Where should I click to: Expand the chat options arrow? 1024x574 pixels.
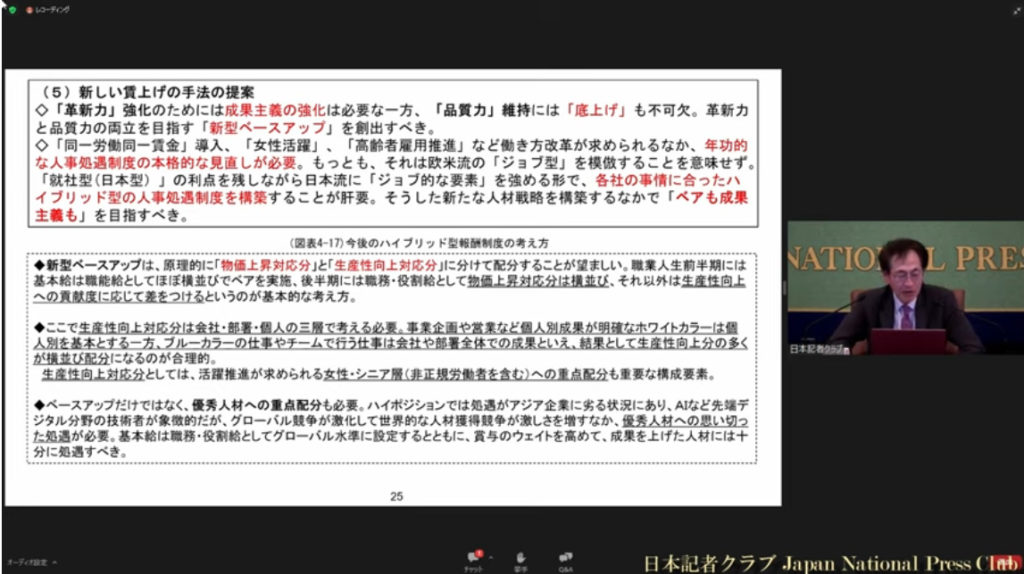[x=490, y=558]
